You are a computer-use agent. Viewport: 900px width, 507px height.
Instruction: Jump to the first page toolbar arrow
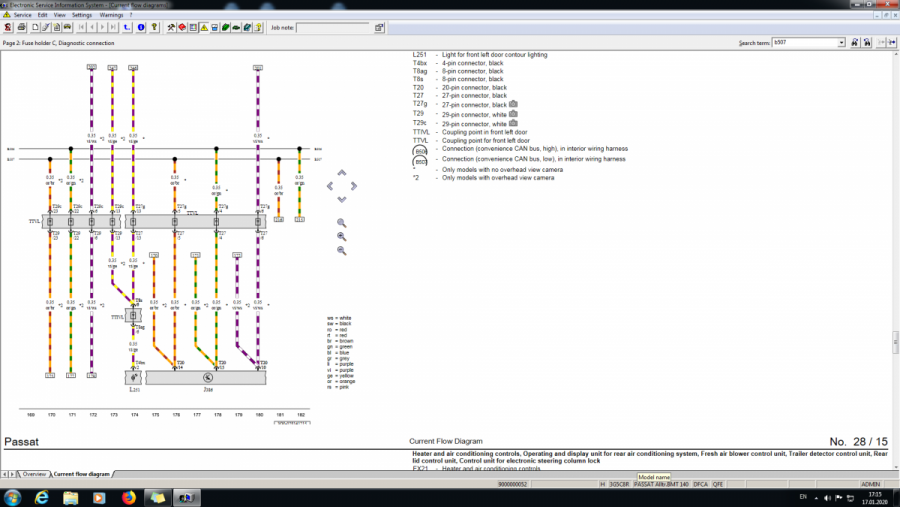[81, 27]
